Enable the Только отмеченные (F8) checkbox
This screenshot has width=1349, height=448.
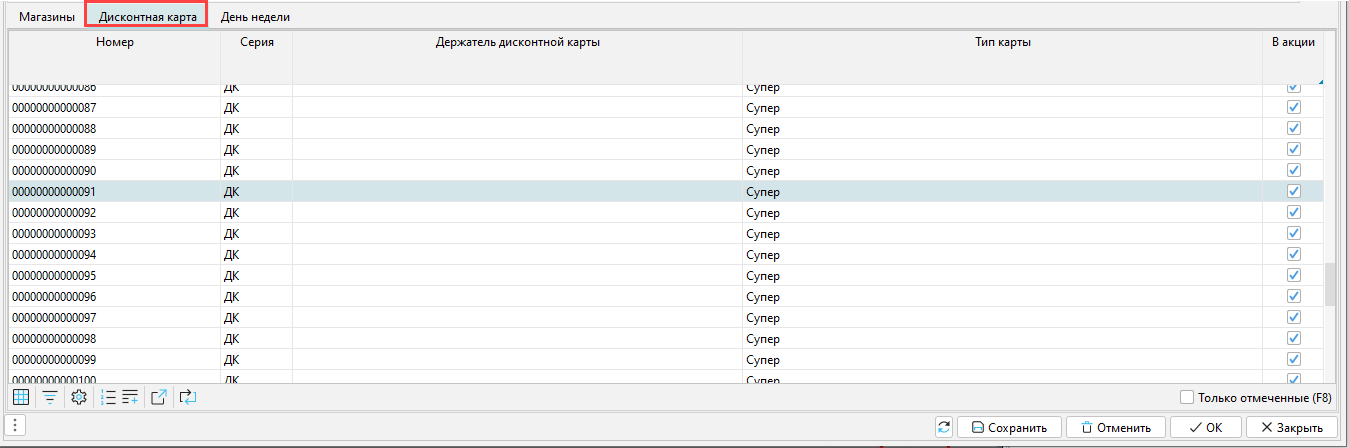click(1187, 397)
